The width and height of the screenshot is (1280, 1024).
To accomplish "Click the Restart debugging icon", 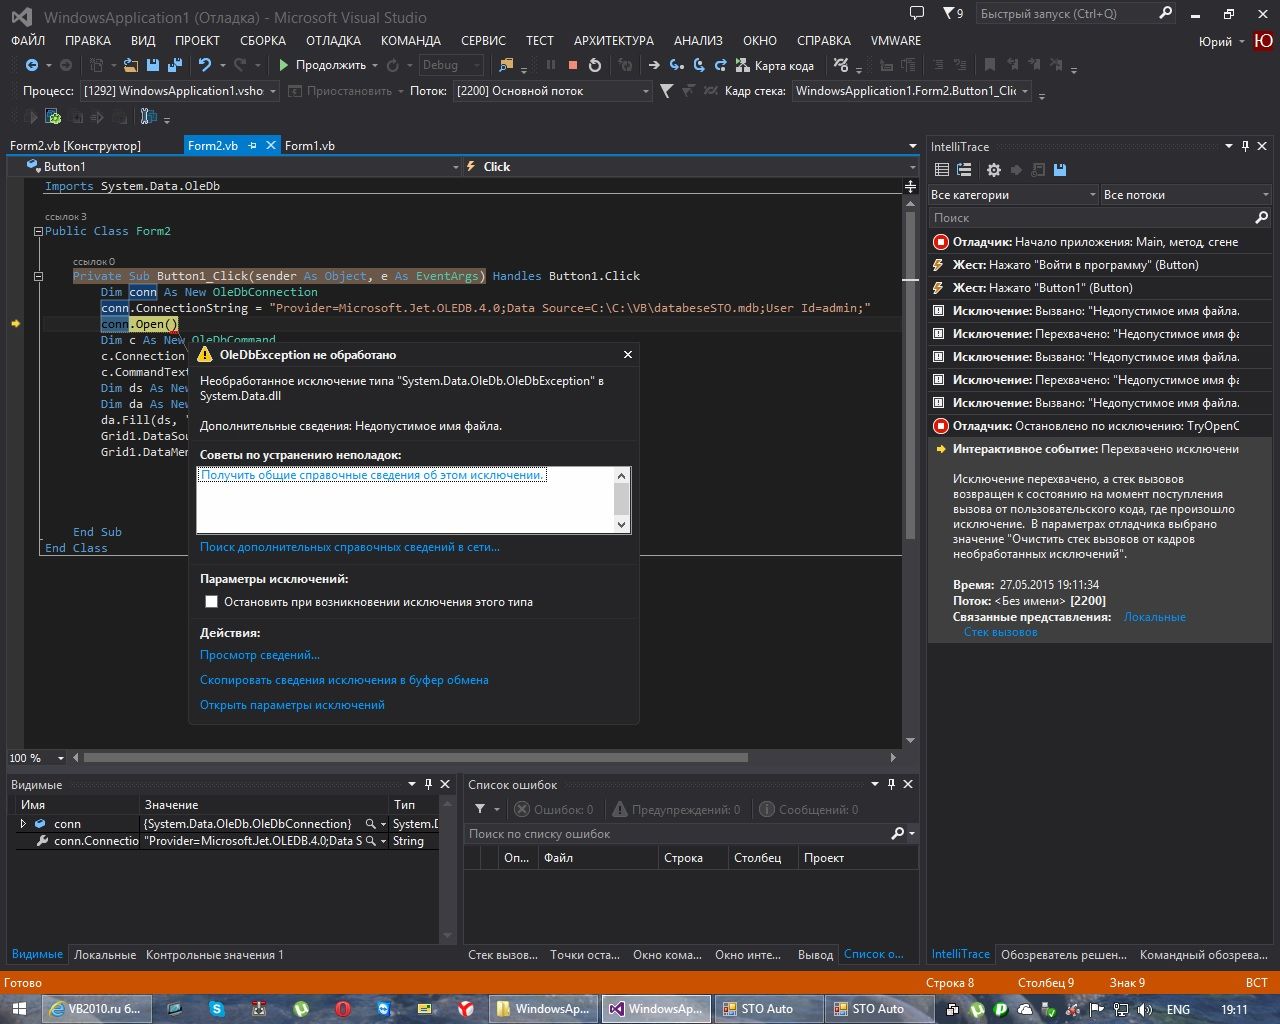I will tap(595, 65).
